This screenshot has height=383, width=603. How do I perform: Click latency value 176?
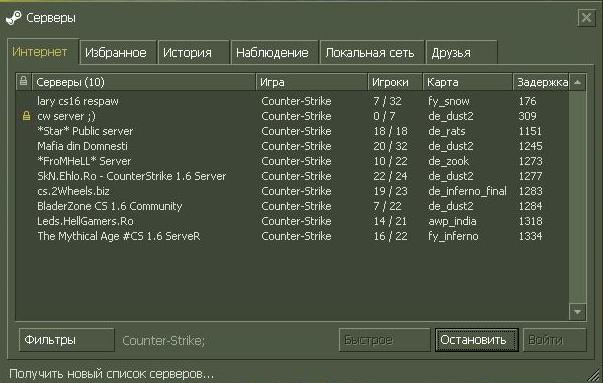coord(527,101)
